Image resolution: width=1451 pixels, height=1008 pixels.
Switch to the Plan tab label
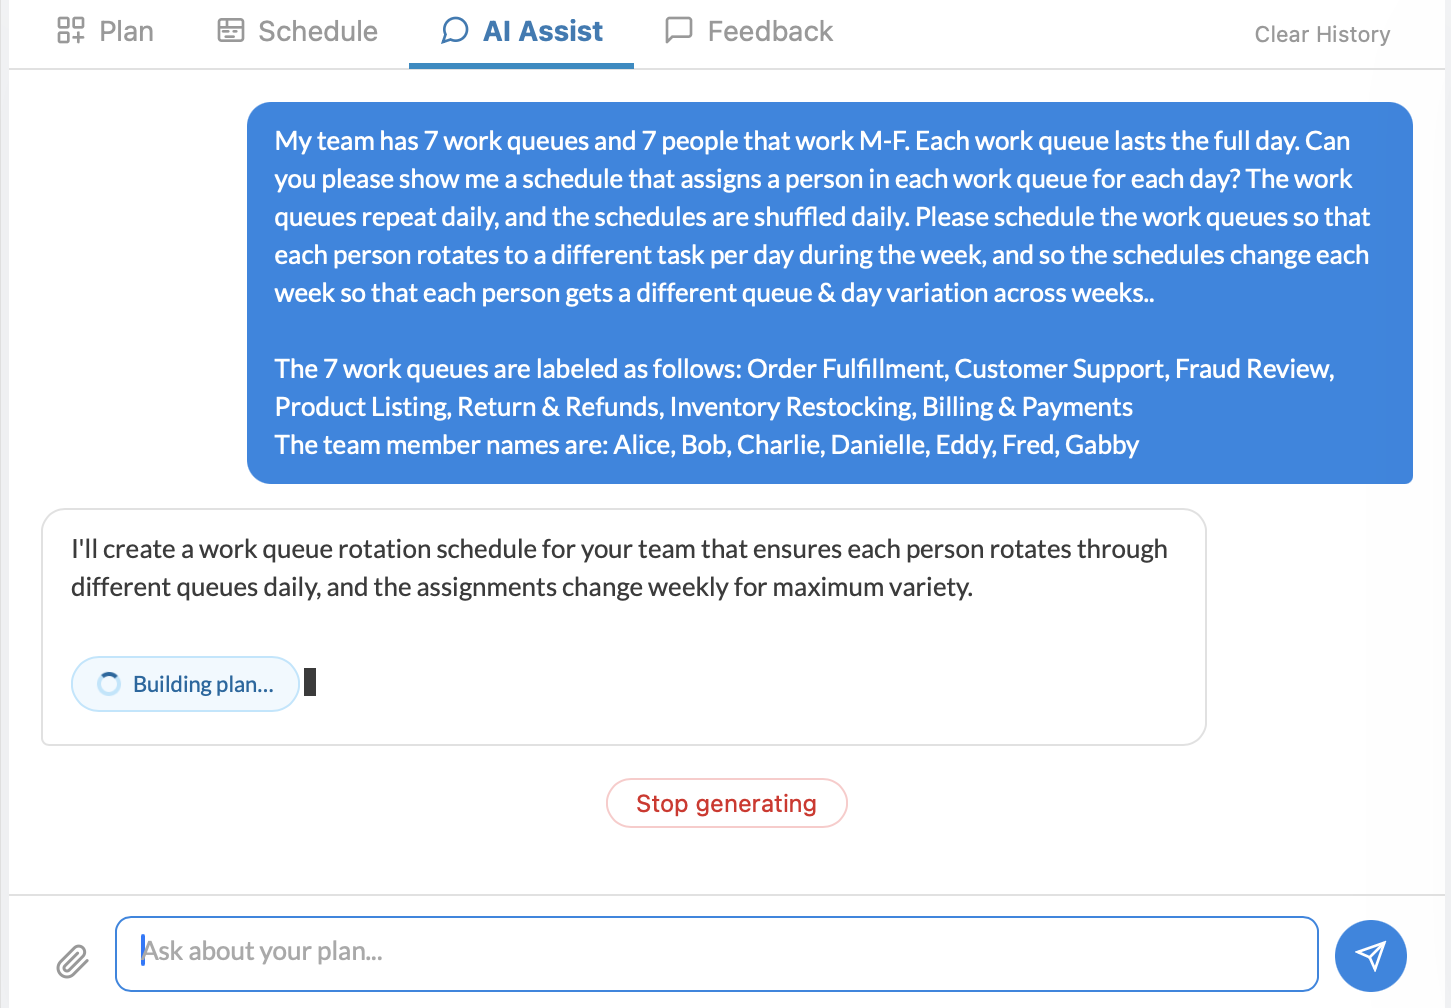coord(127,32)
